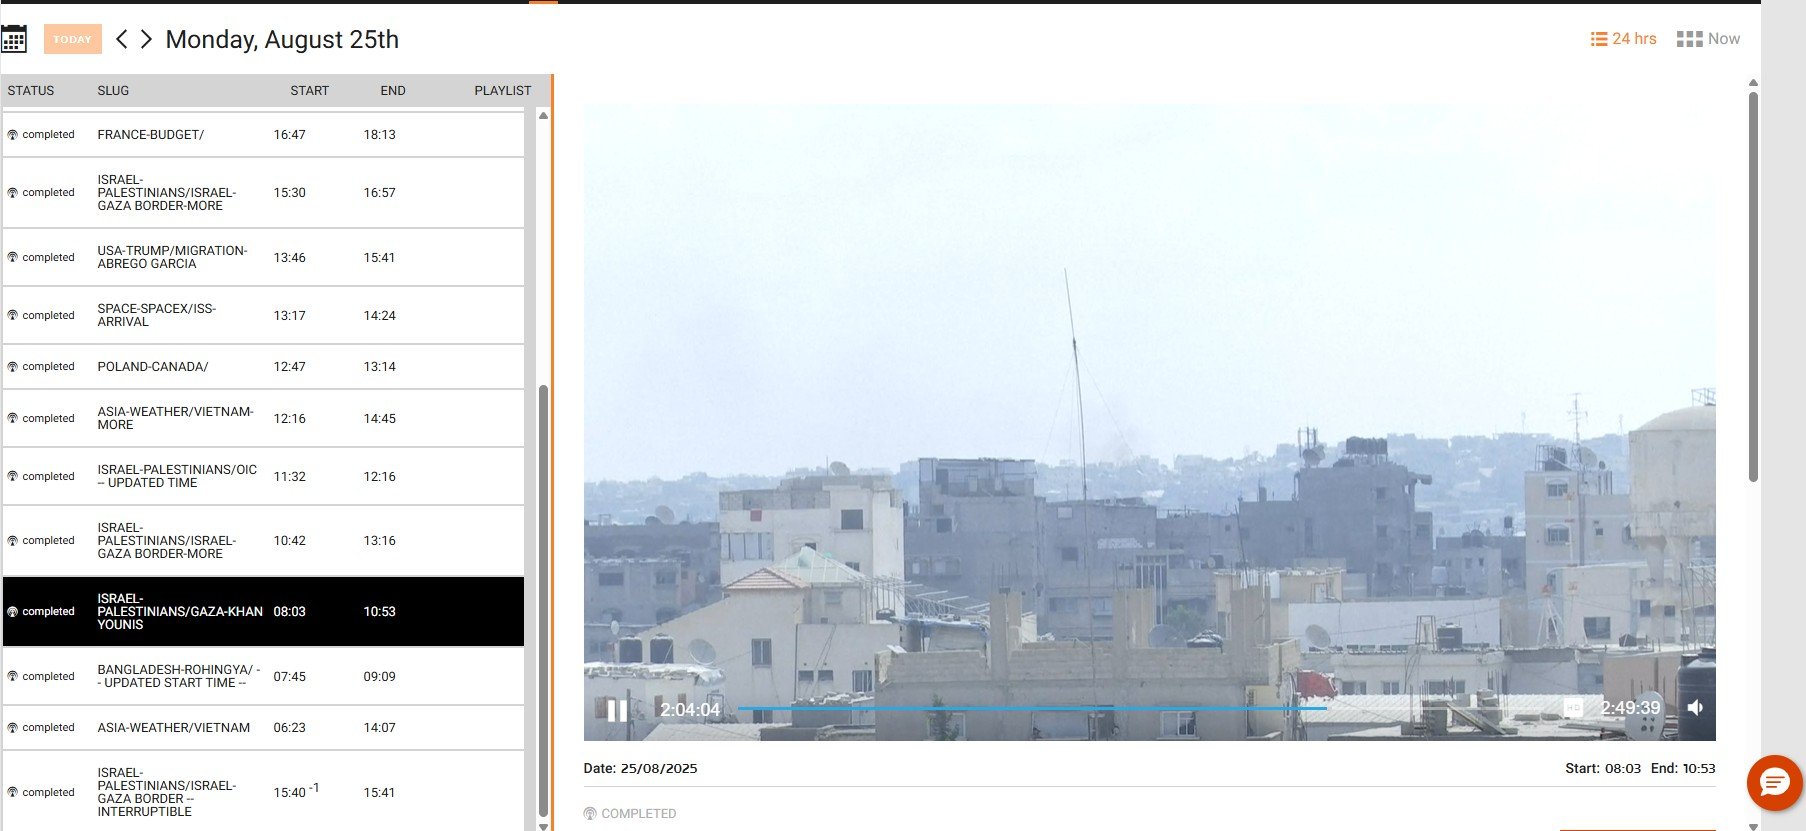Sort the list by START column
The height and width of the screenshot is (831, 1806).
(x=309, y=90)
